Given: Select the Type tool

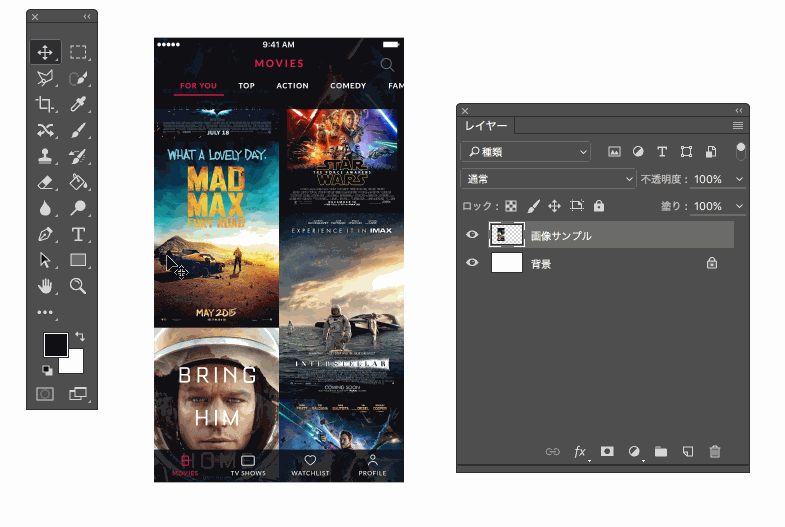Looking at the screenshot, I should (78, 234).
